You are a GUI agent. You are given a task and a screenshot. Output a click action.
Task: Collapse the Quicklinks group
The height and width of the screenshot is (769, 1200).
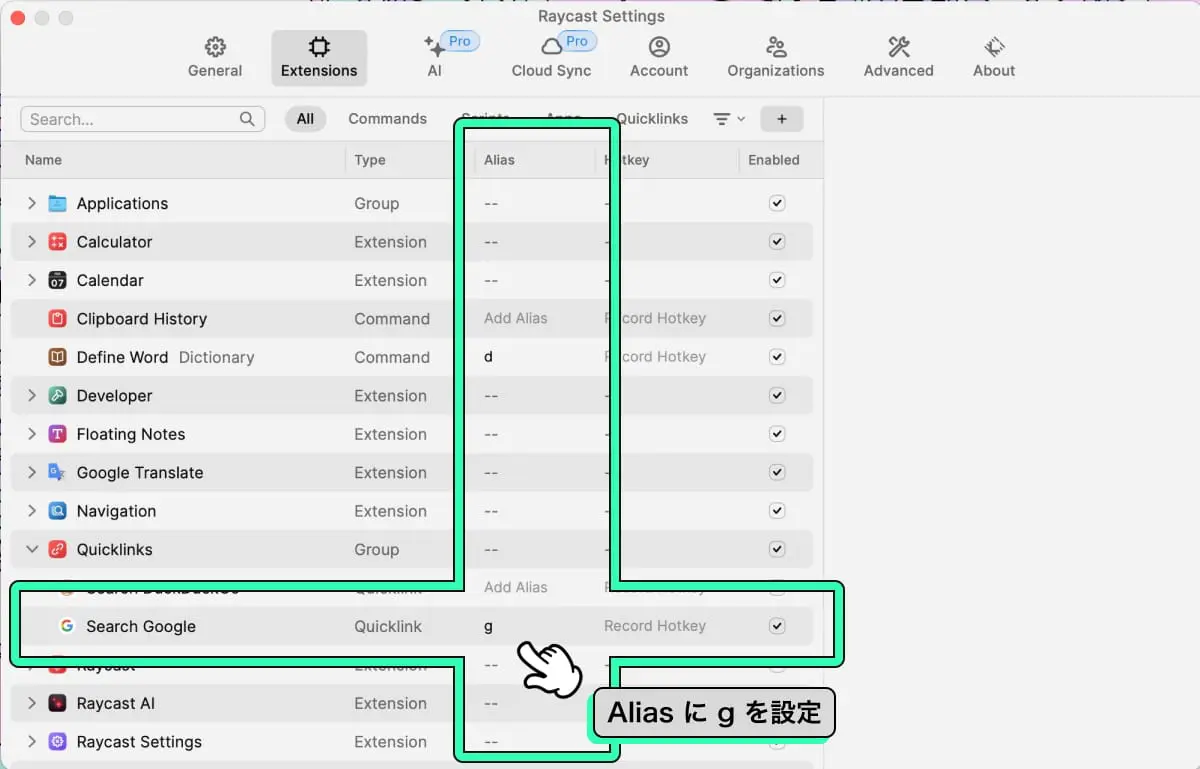[x=32, y=549]
